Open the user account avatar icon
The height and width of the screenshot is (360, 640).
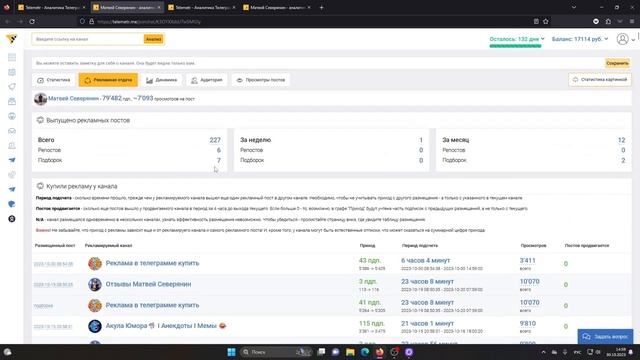[x=622, y=39]
